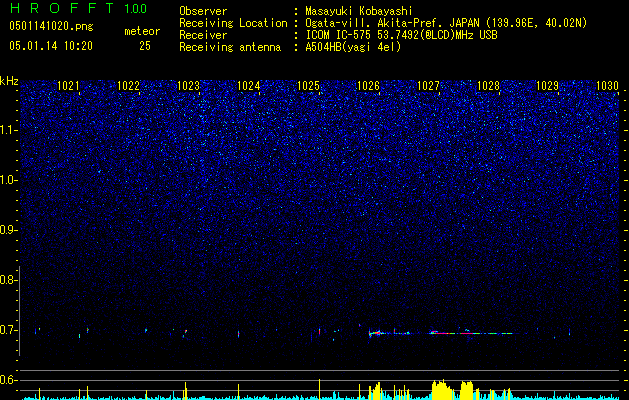Viewport: 629px width, 400px height.
Task: Select the filename 0501141020.png
Action: click(x=51, y=27)
